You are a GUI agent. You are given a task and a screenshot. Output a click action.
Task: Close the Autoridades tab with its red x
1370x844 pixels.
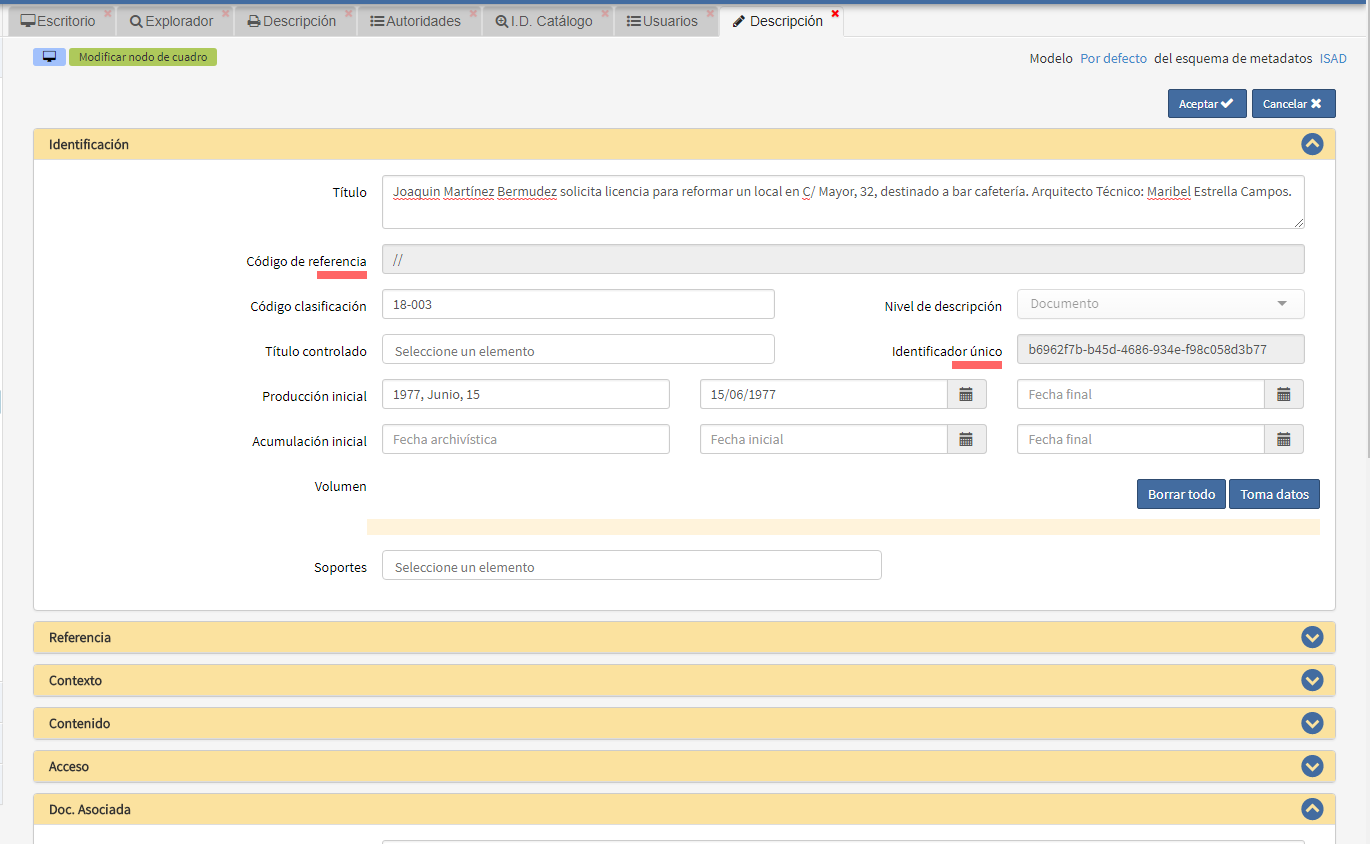point(474,13)
